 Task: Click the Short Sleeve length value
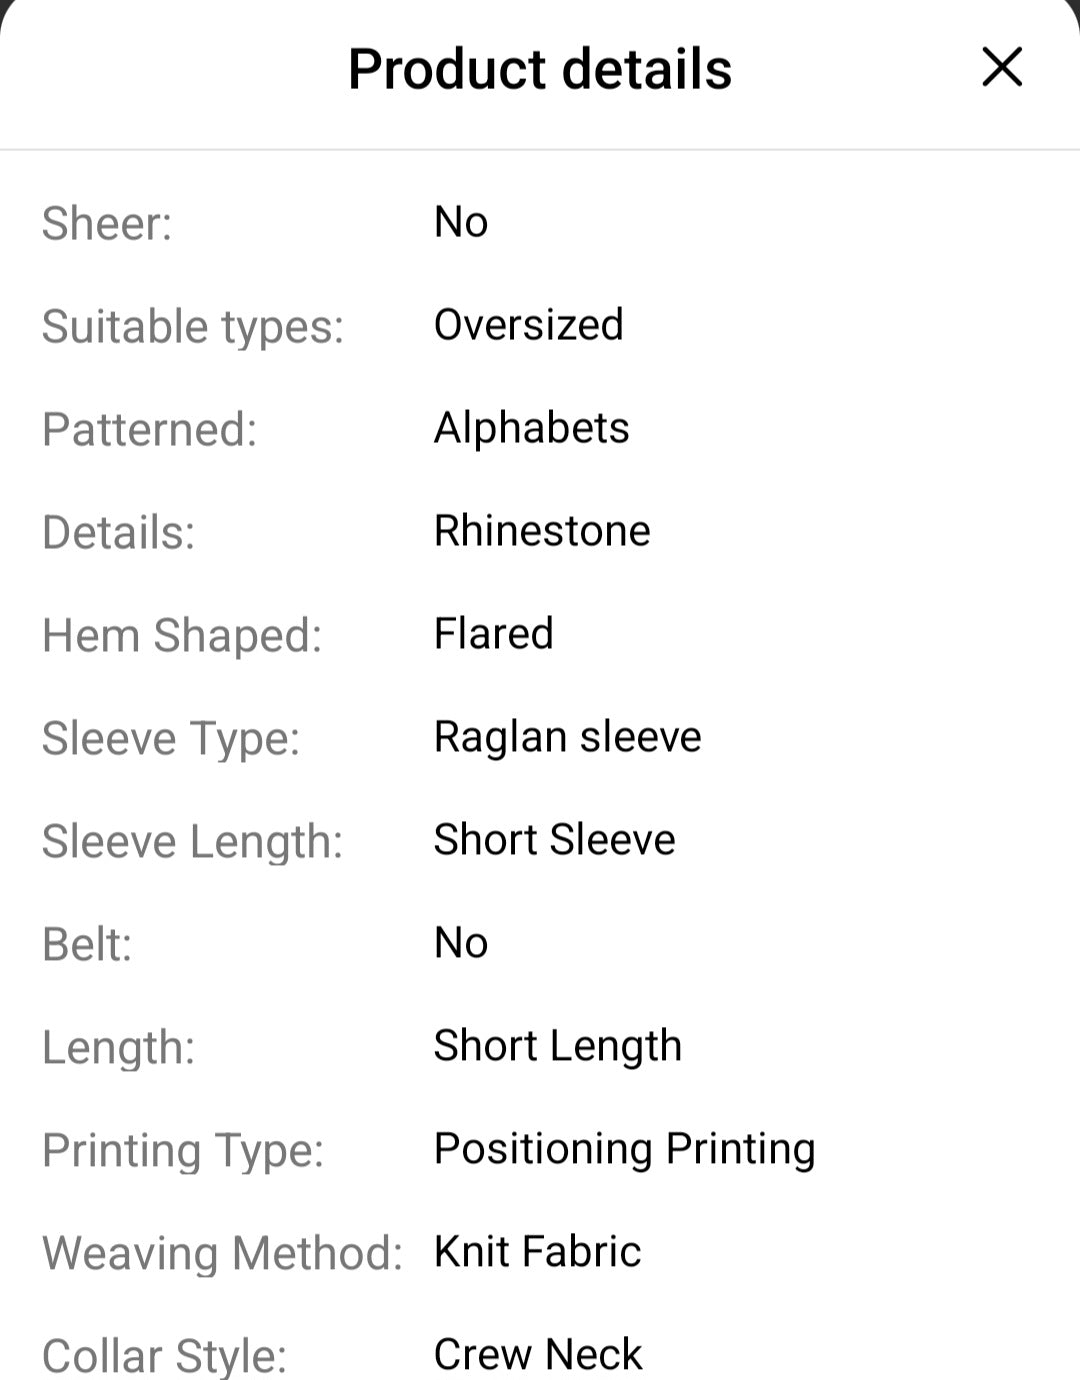coord(553,840)
